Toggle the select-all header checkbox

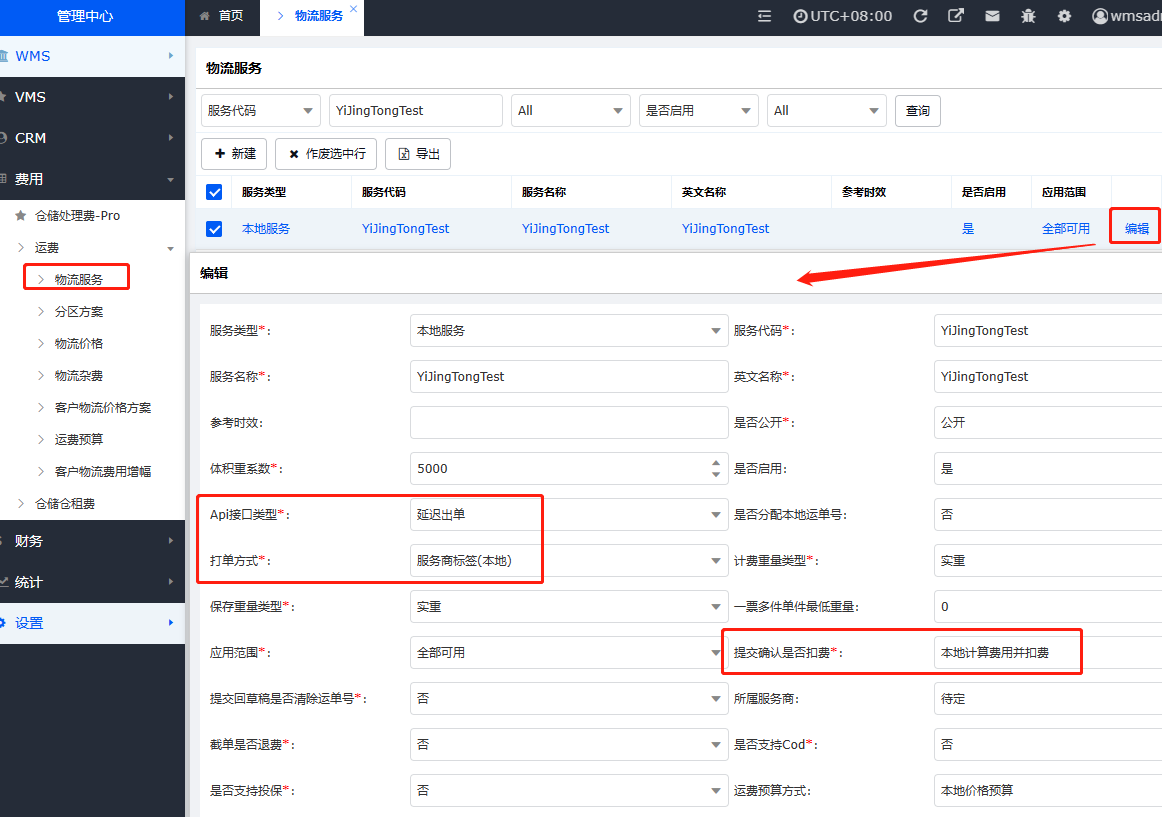click(x=214, y=192)
